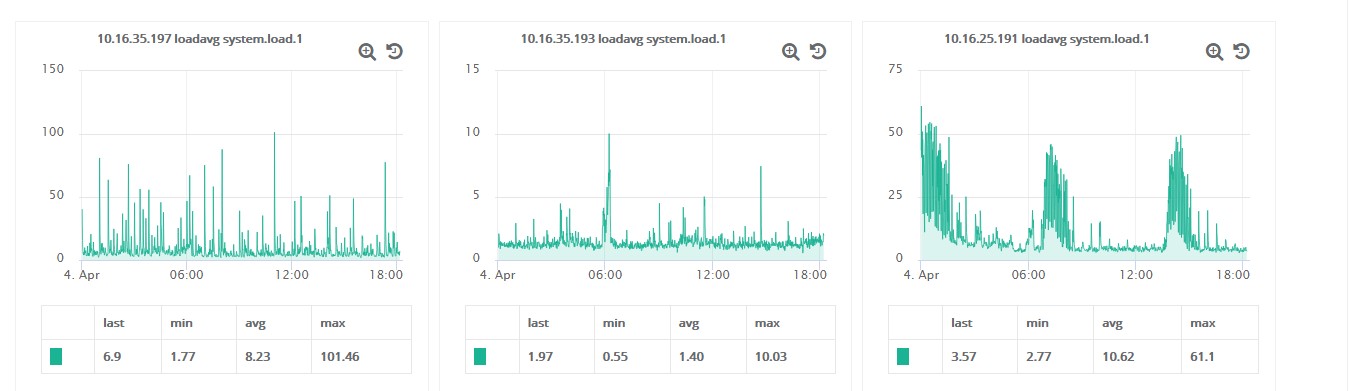Click the 18:00 label on 10.16.25.191 chart
This screenshot has width=1349, height=391.
(1233, 275)
